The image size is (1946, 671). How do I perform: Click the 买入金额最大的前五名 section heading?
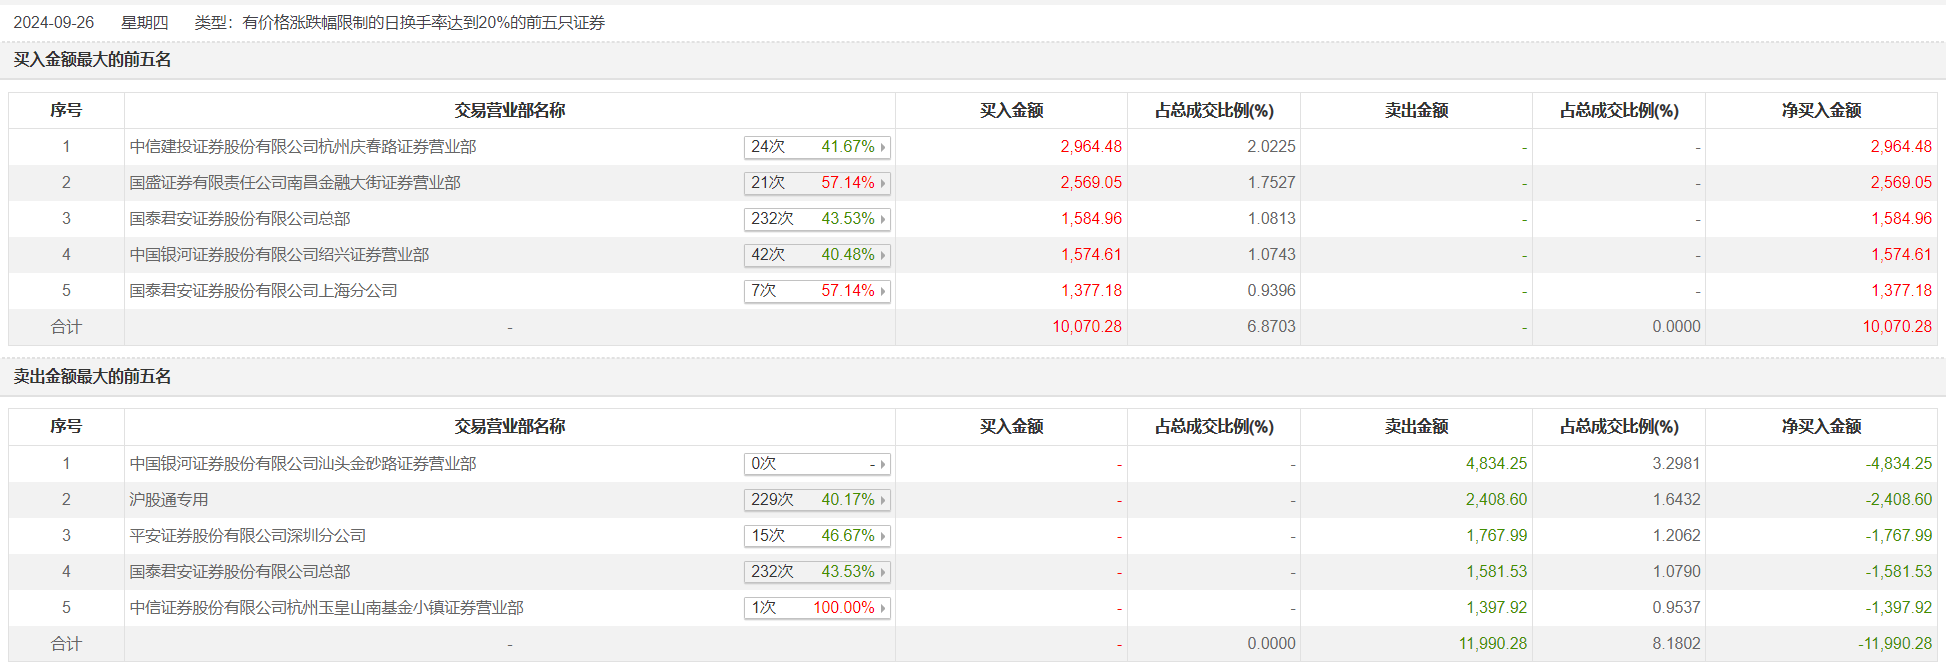click(92, 60)
